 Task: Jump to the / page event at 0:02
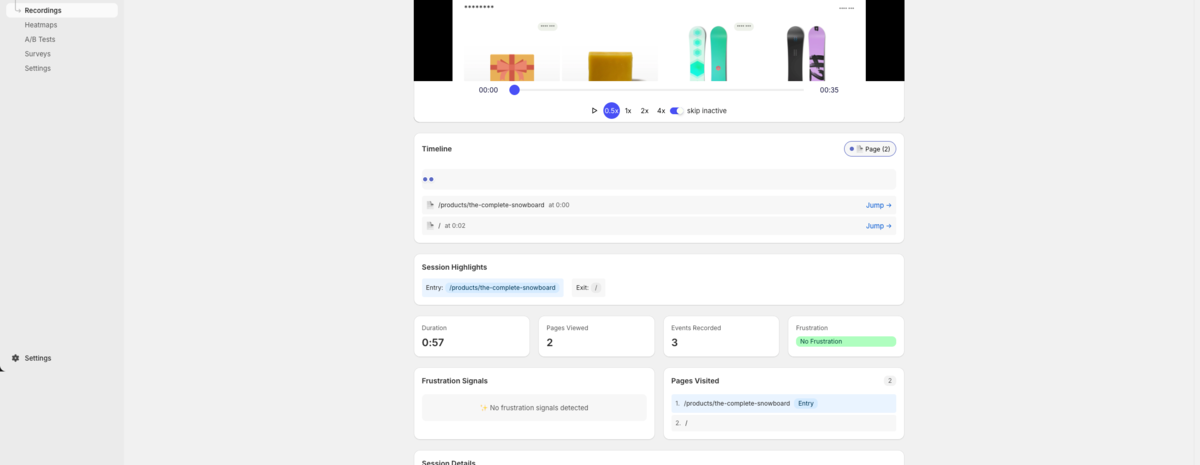(x=878, y=226)
